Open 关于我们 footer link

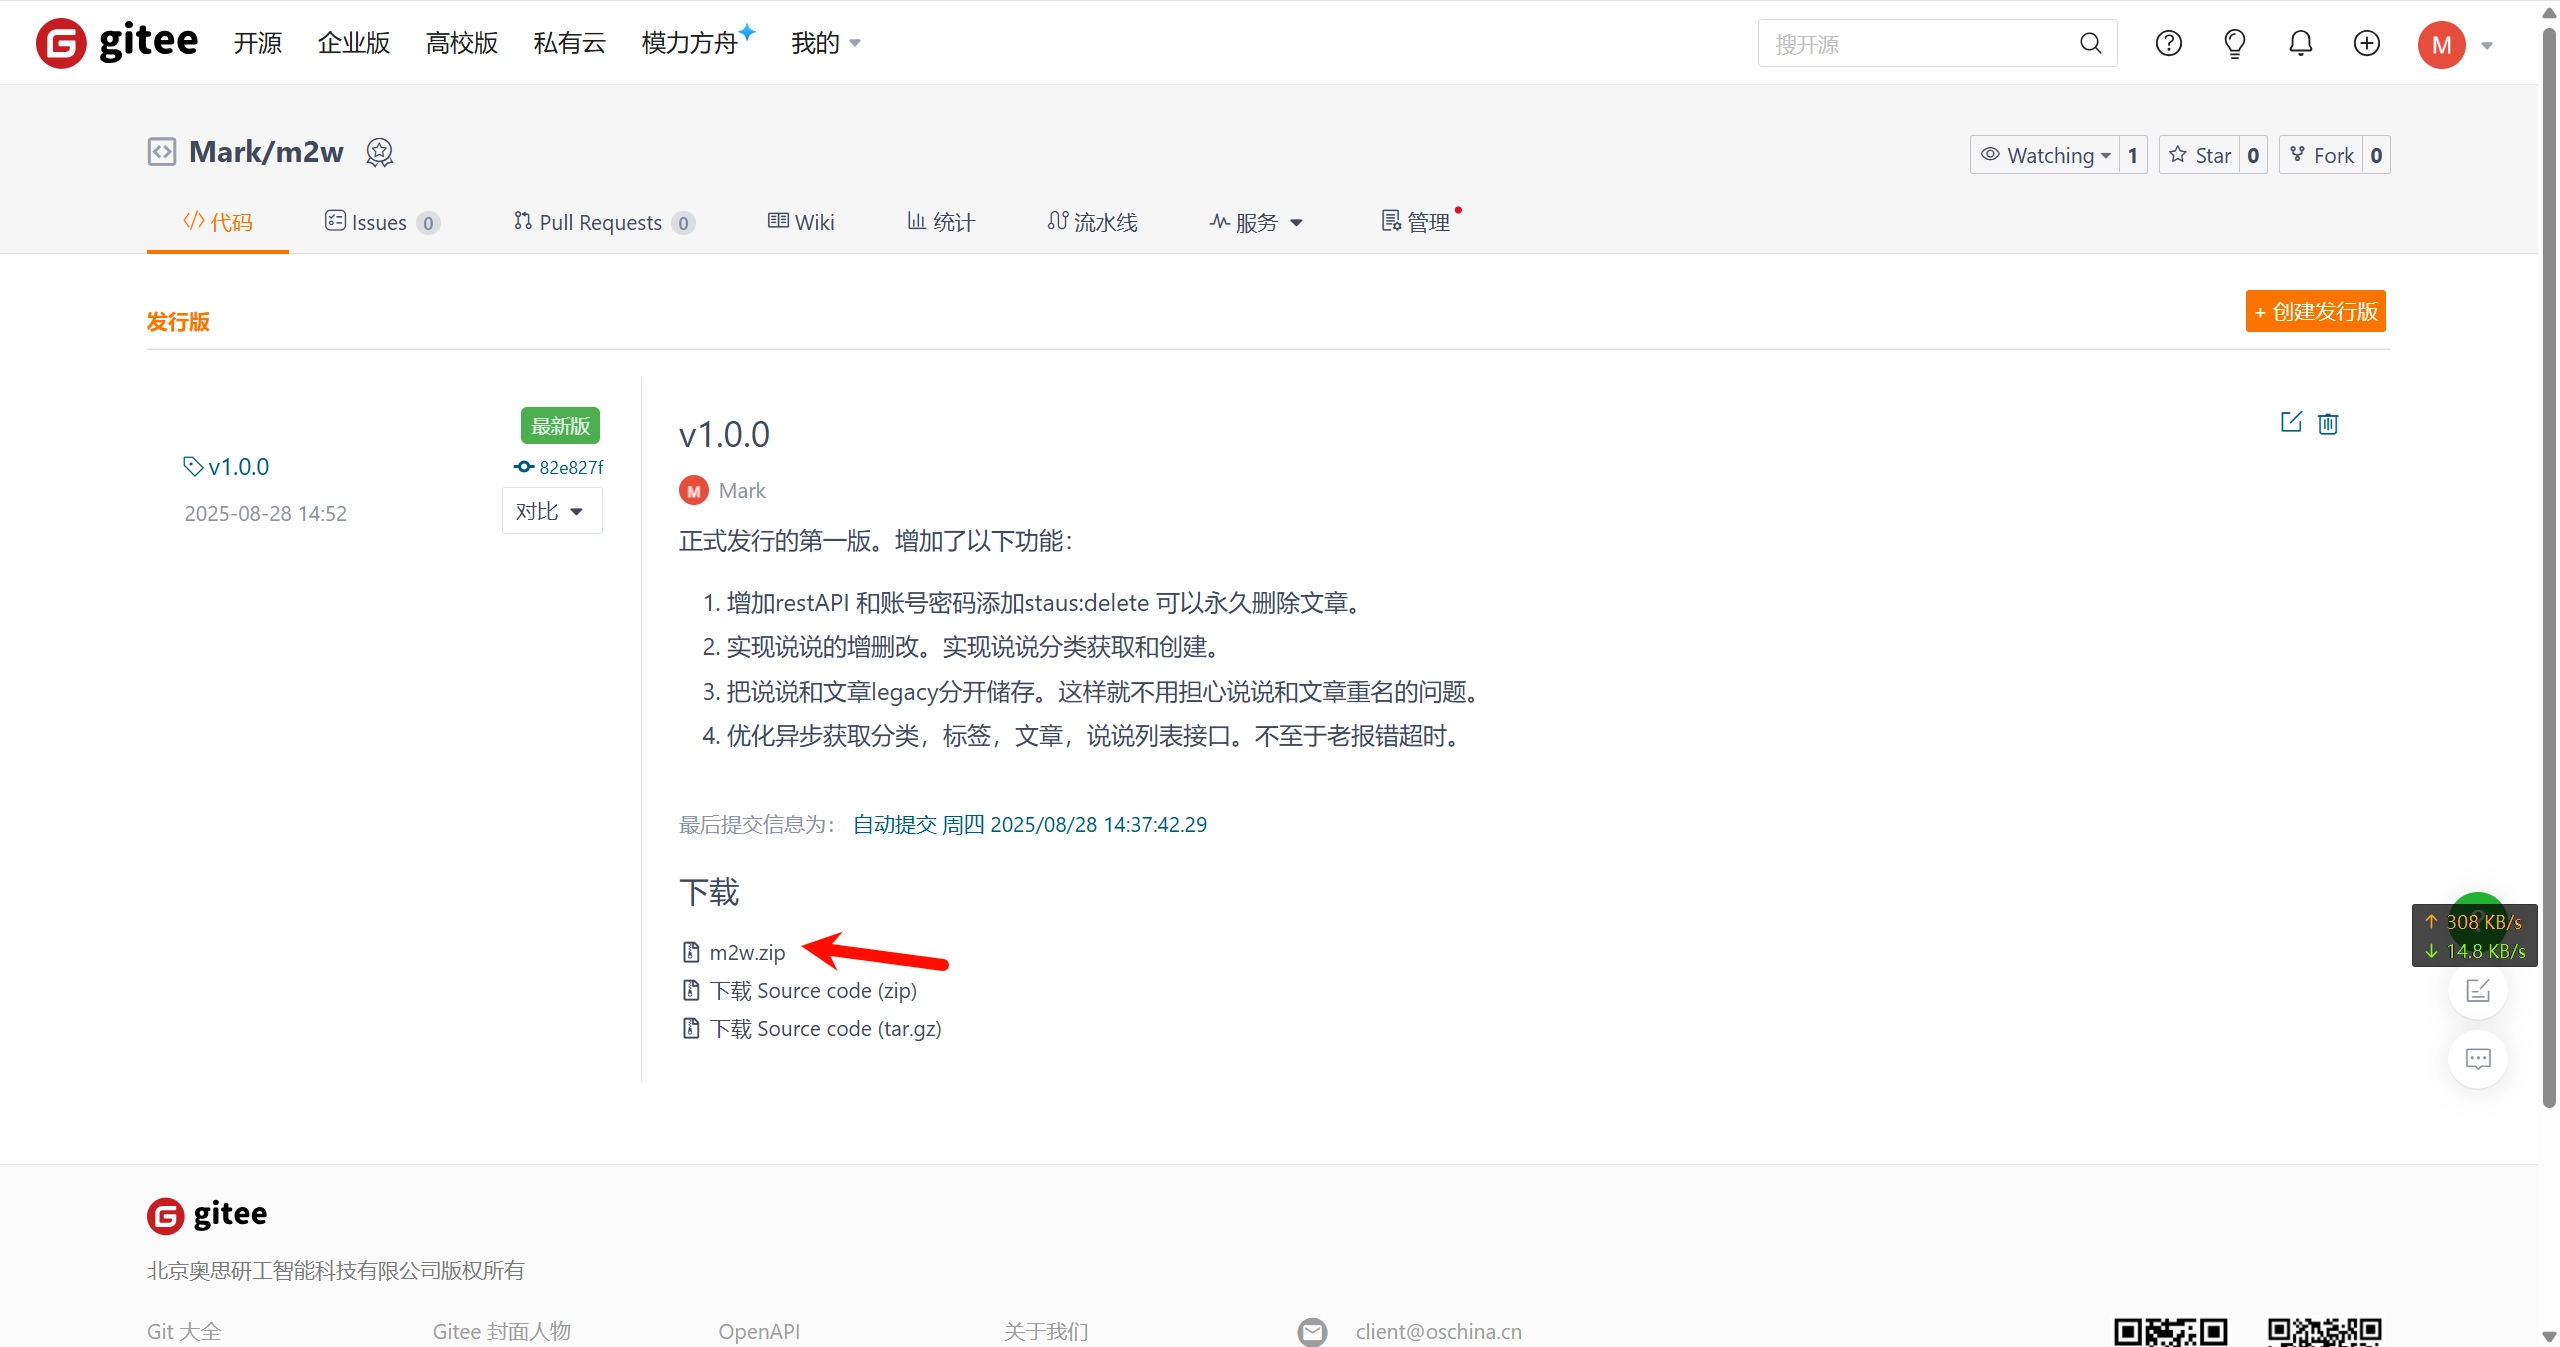point(1046,1331)
